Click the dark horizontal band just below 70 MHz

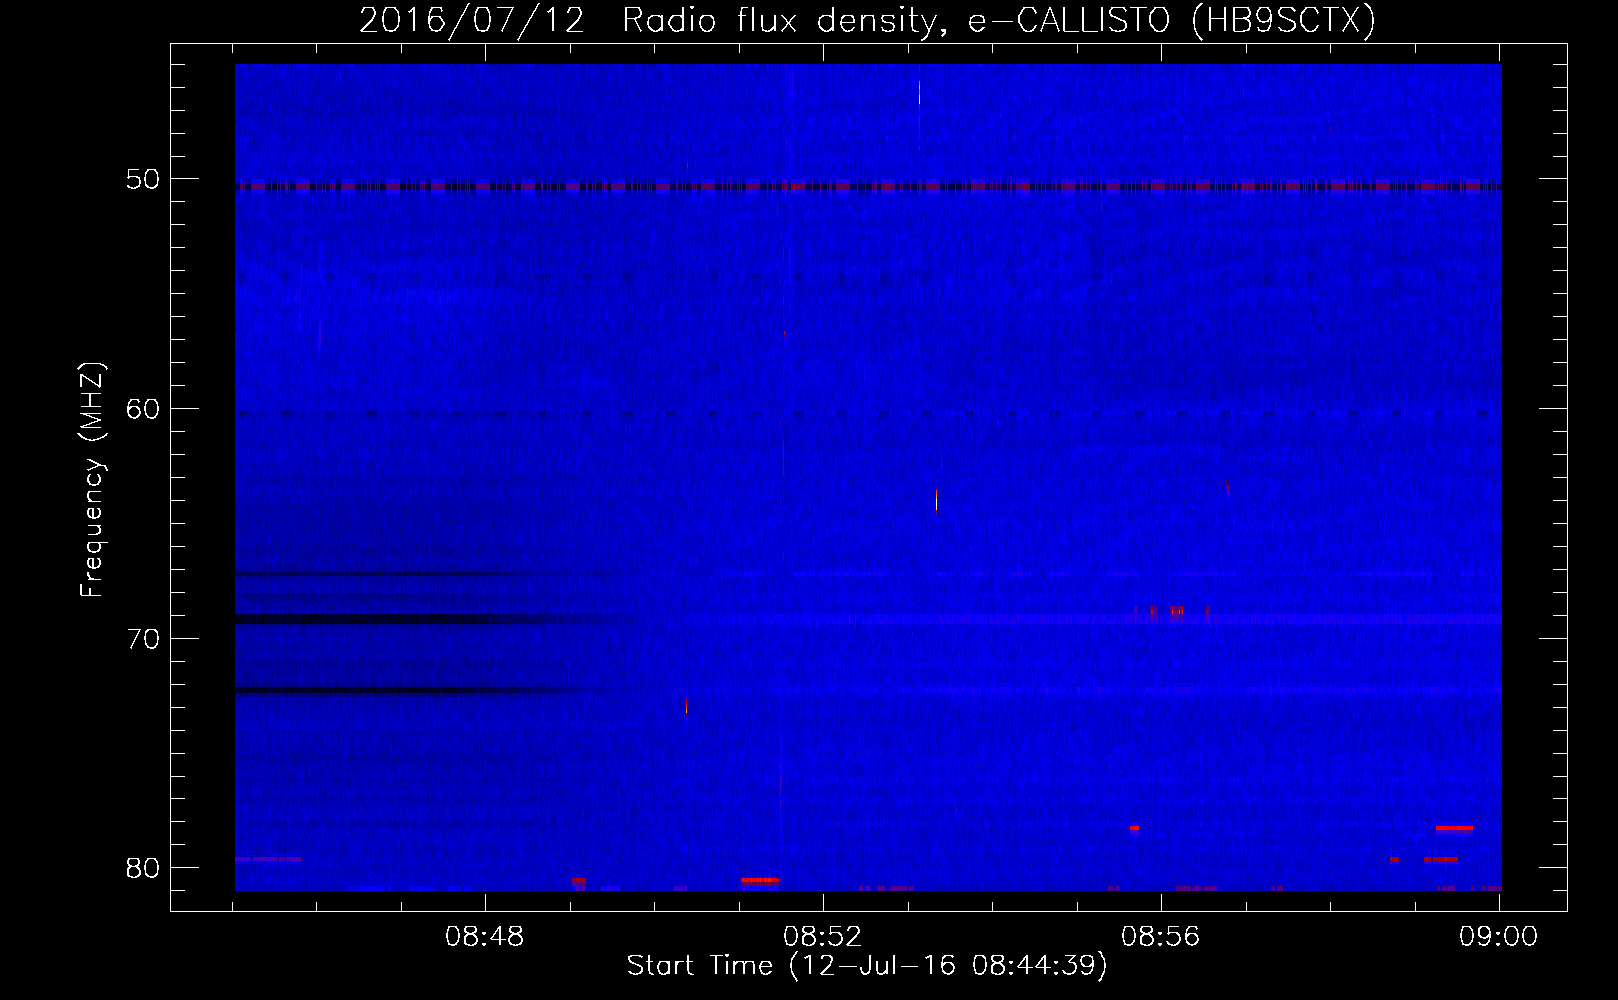pos(435,619)
